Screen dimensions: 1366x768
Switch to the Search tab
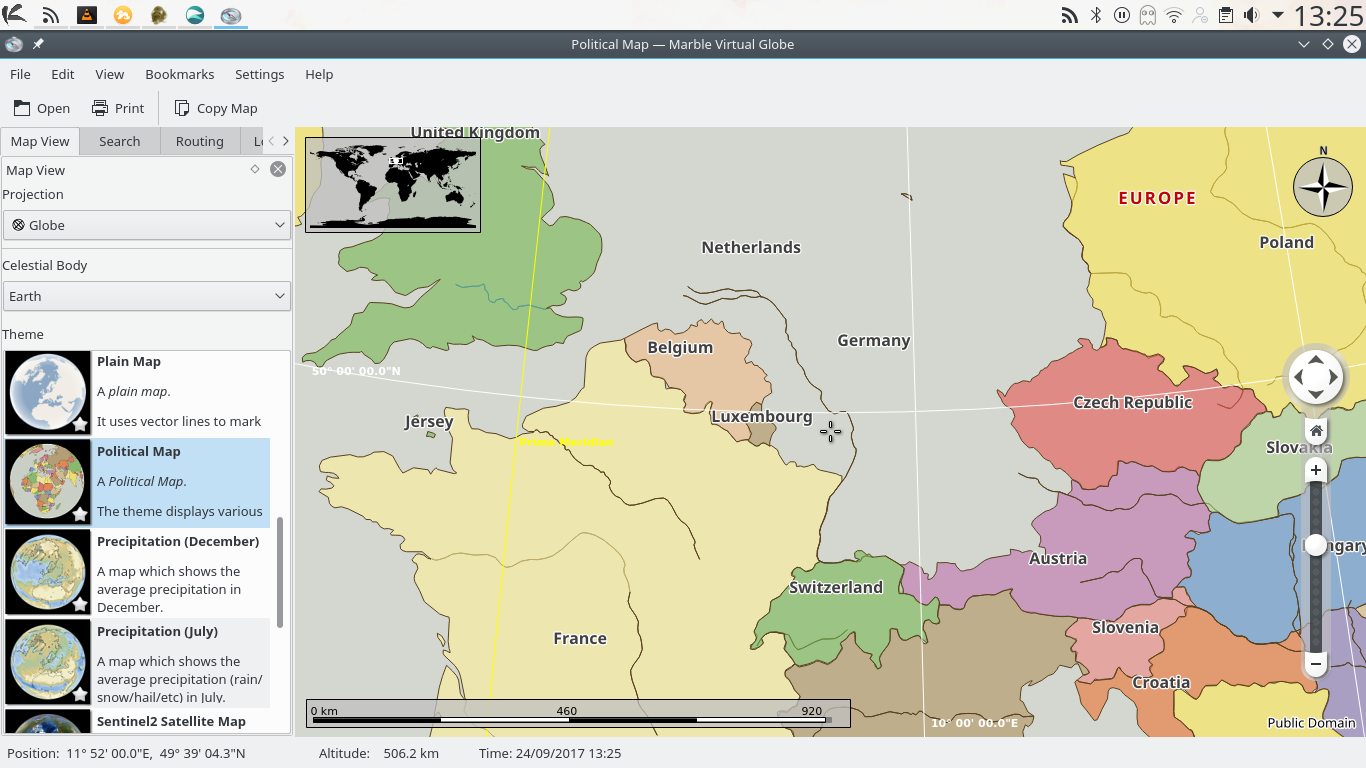tap(120, 141)
